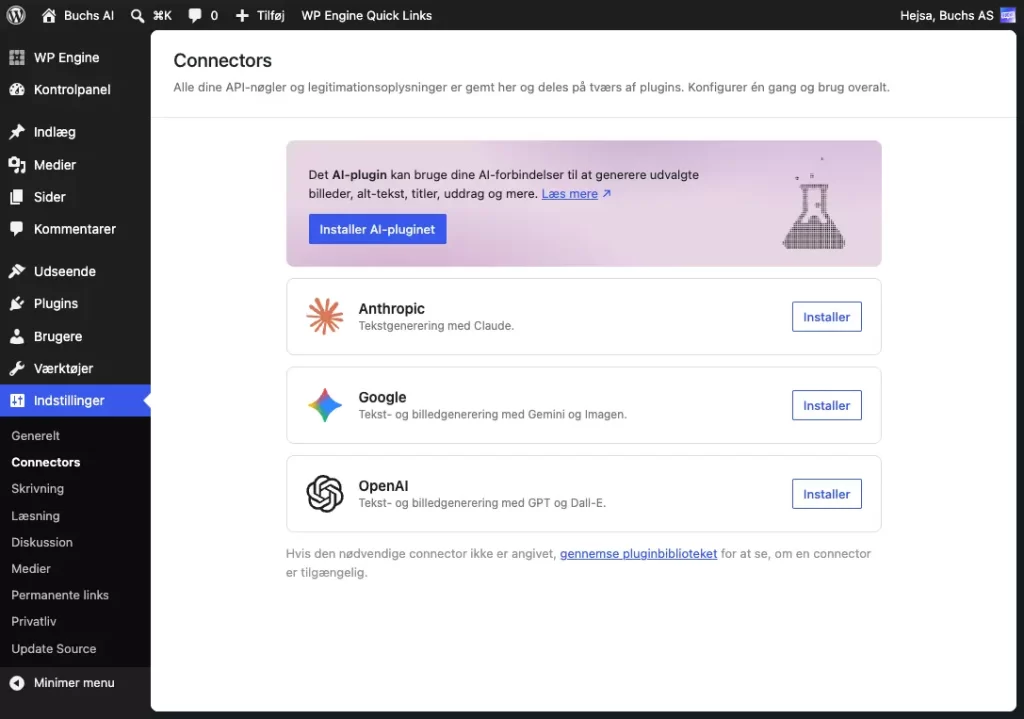
Task: Click the user avatar icon
Action: coord(1008,15)
